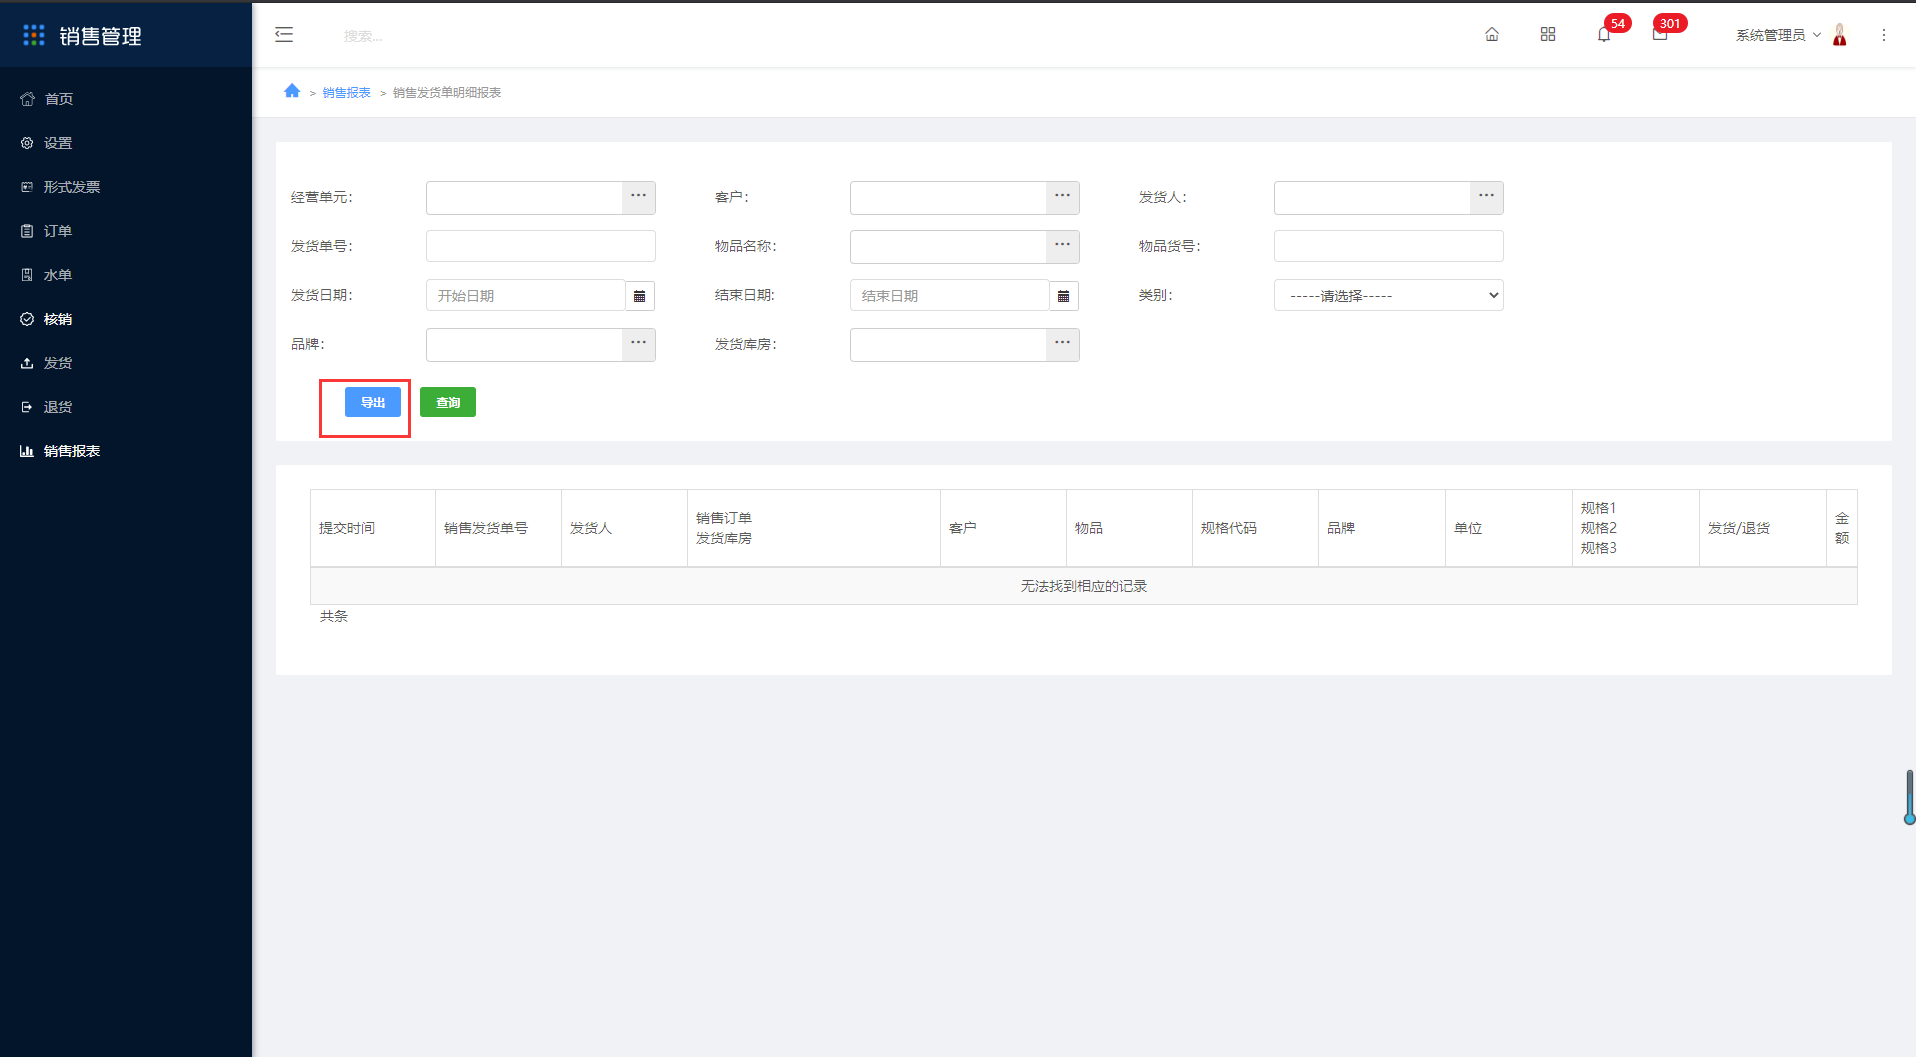Click the 规格代码 column header
The image size is (1916, 1057).
point(1255,528)
